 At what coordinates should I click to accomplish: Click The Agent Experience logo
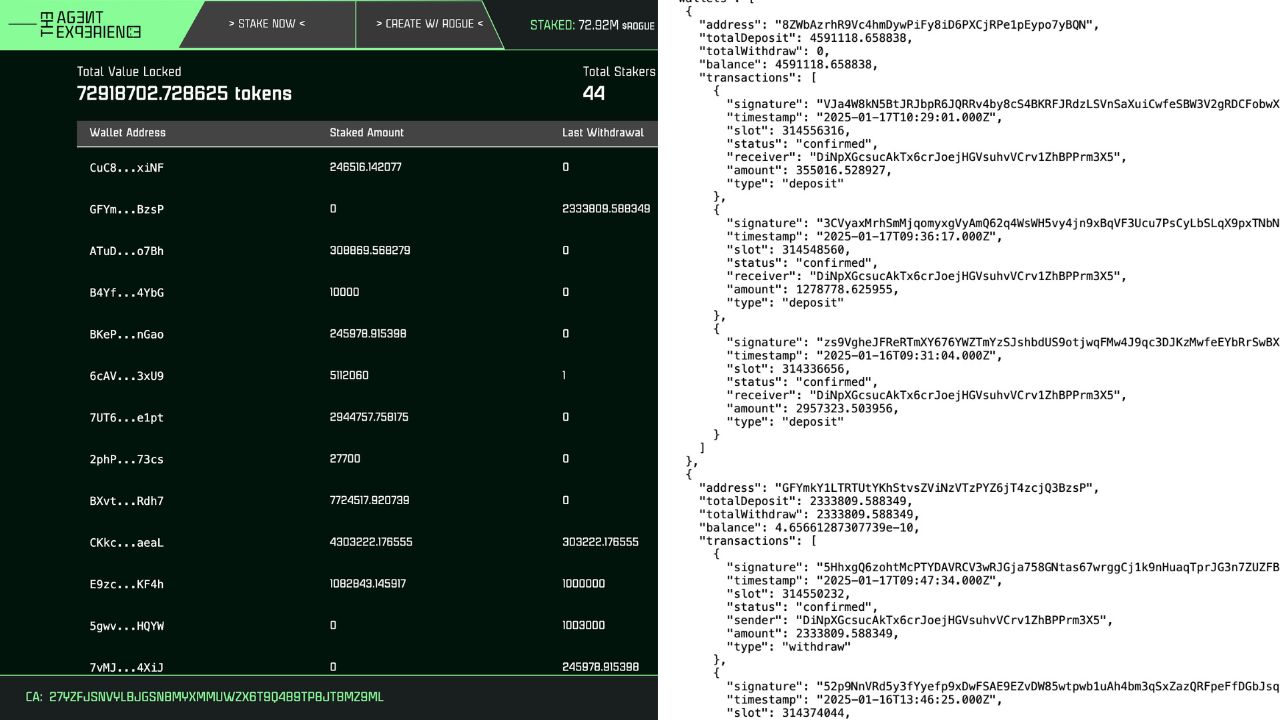[88, 25]
